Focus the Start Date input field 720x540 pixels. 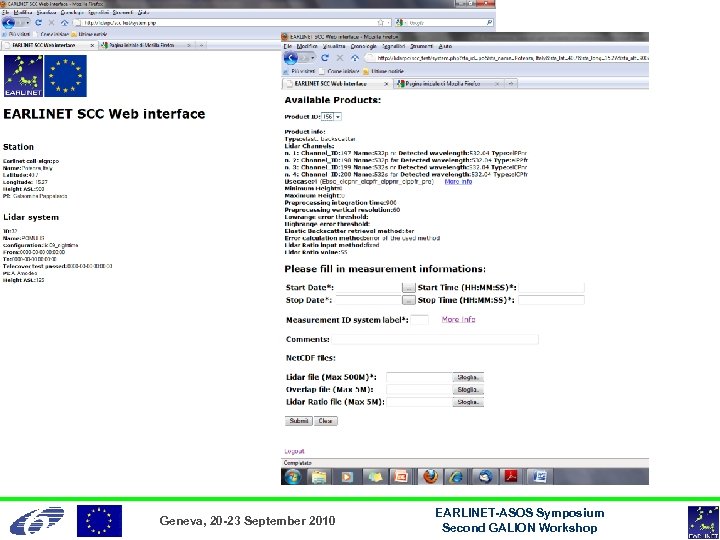pyautogui.click(x=369, y=288)
